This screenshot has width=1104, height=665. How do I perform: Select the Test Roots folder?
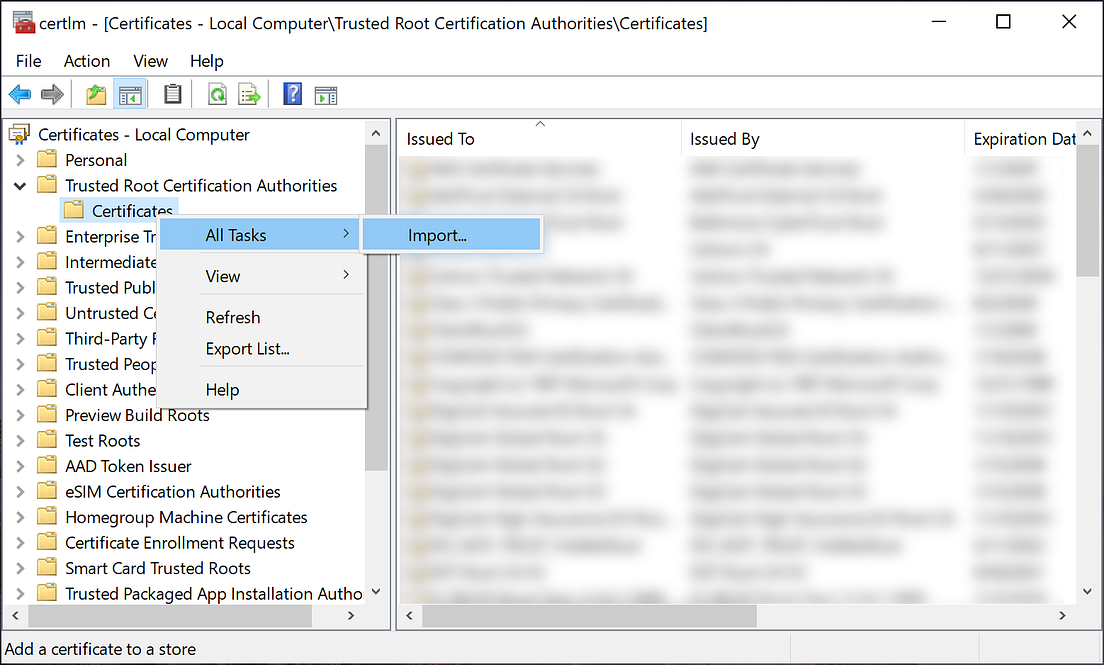(103, 440)
